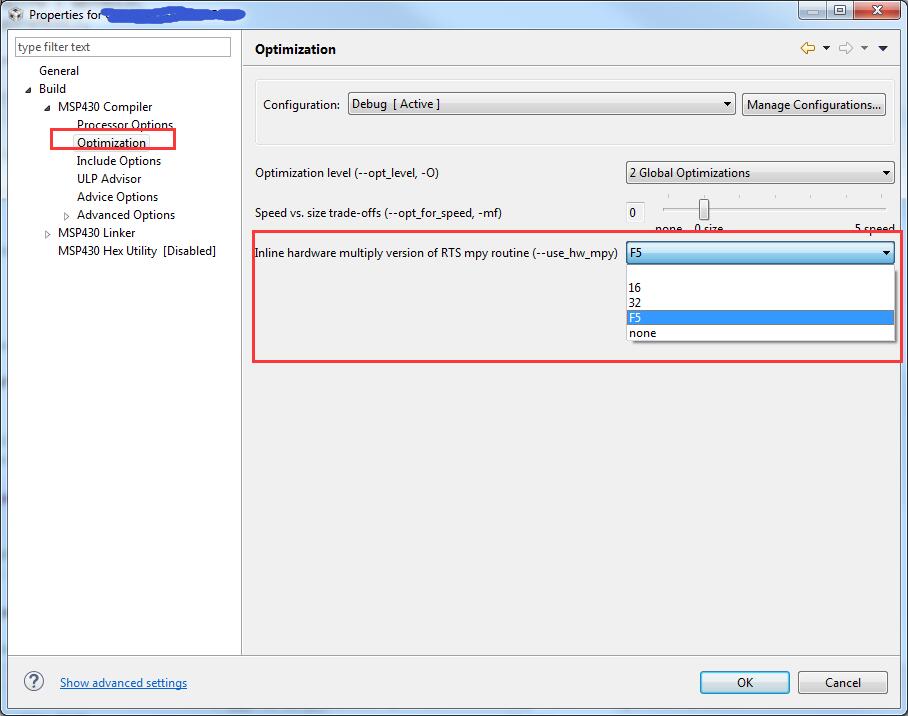Click the use_hw_mpy combo box
Screen dimensions: 908x716
click(760, 253)
